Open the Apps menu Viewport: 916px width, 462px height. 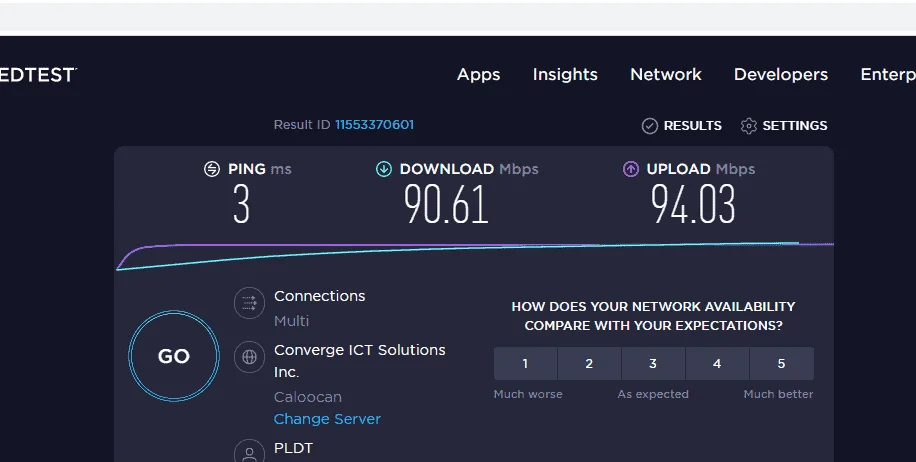pyautogui.click(x=478, y=74)
